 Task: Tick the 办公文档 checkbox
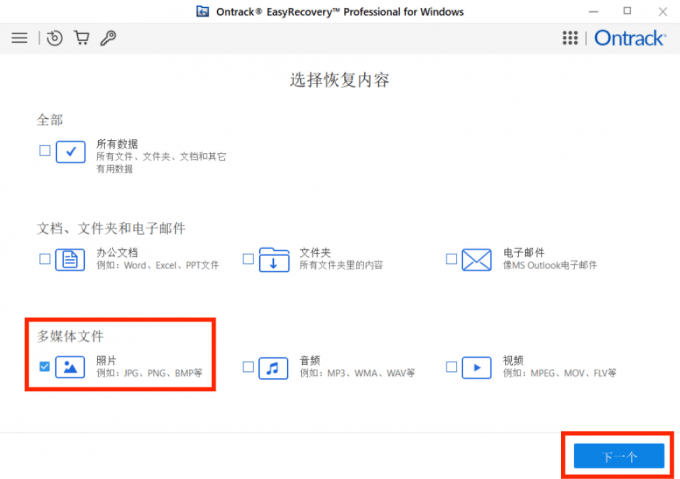point(44,259)
